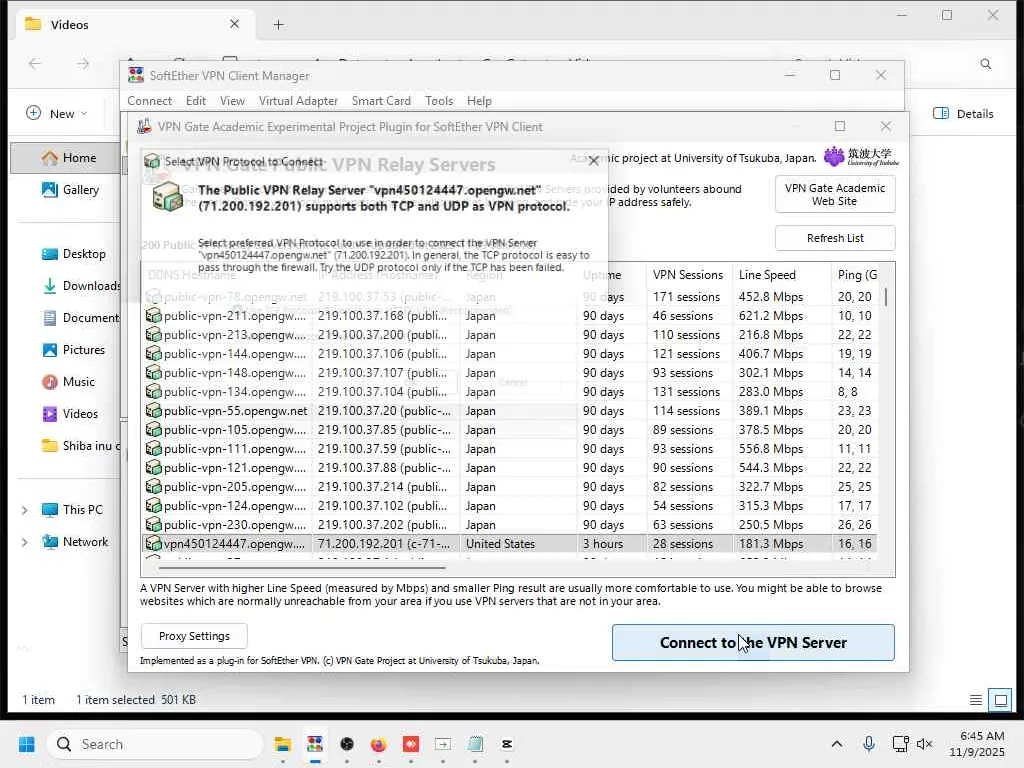Select server icon for public-vpn-121
Image resolution: width=1024 pixels, height=768 pixels.
pyautogui.click(x=153, y=468)
